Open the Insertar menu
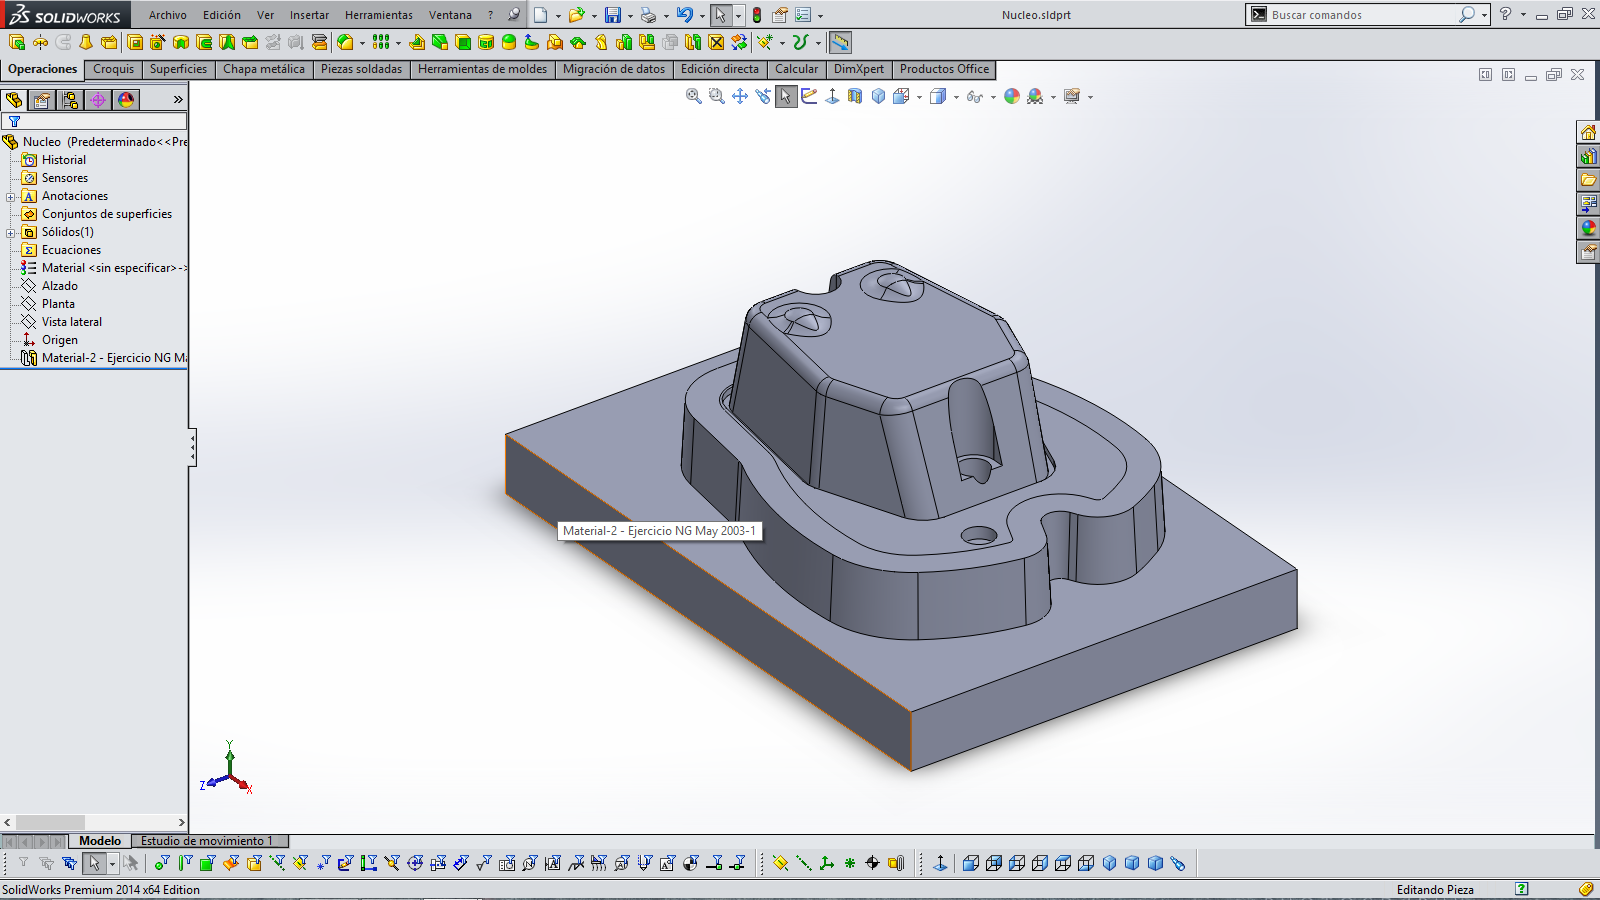Viewport: 1600px width, 900px height. pyautogui.click(x=309, y=15)
